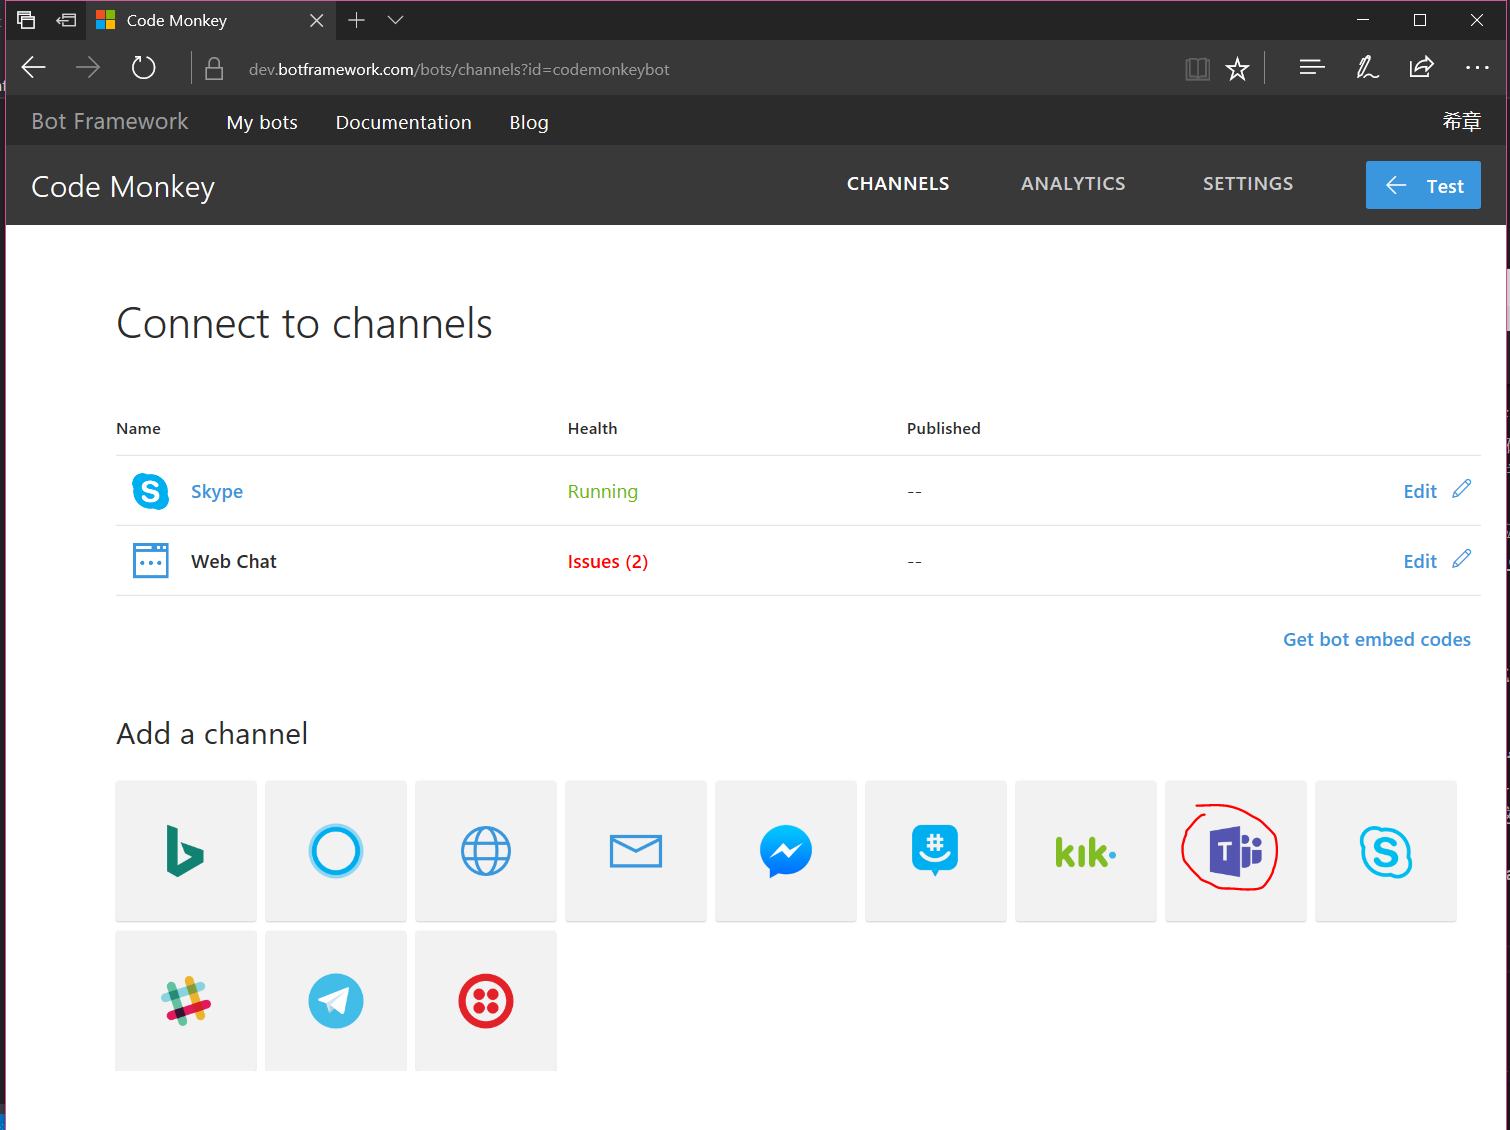
Task: Add the Cortana channel
Action: 335,851
